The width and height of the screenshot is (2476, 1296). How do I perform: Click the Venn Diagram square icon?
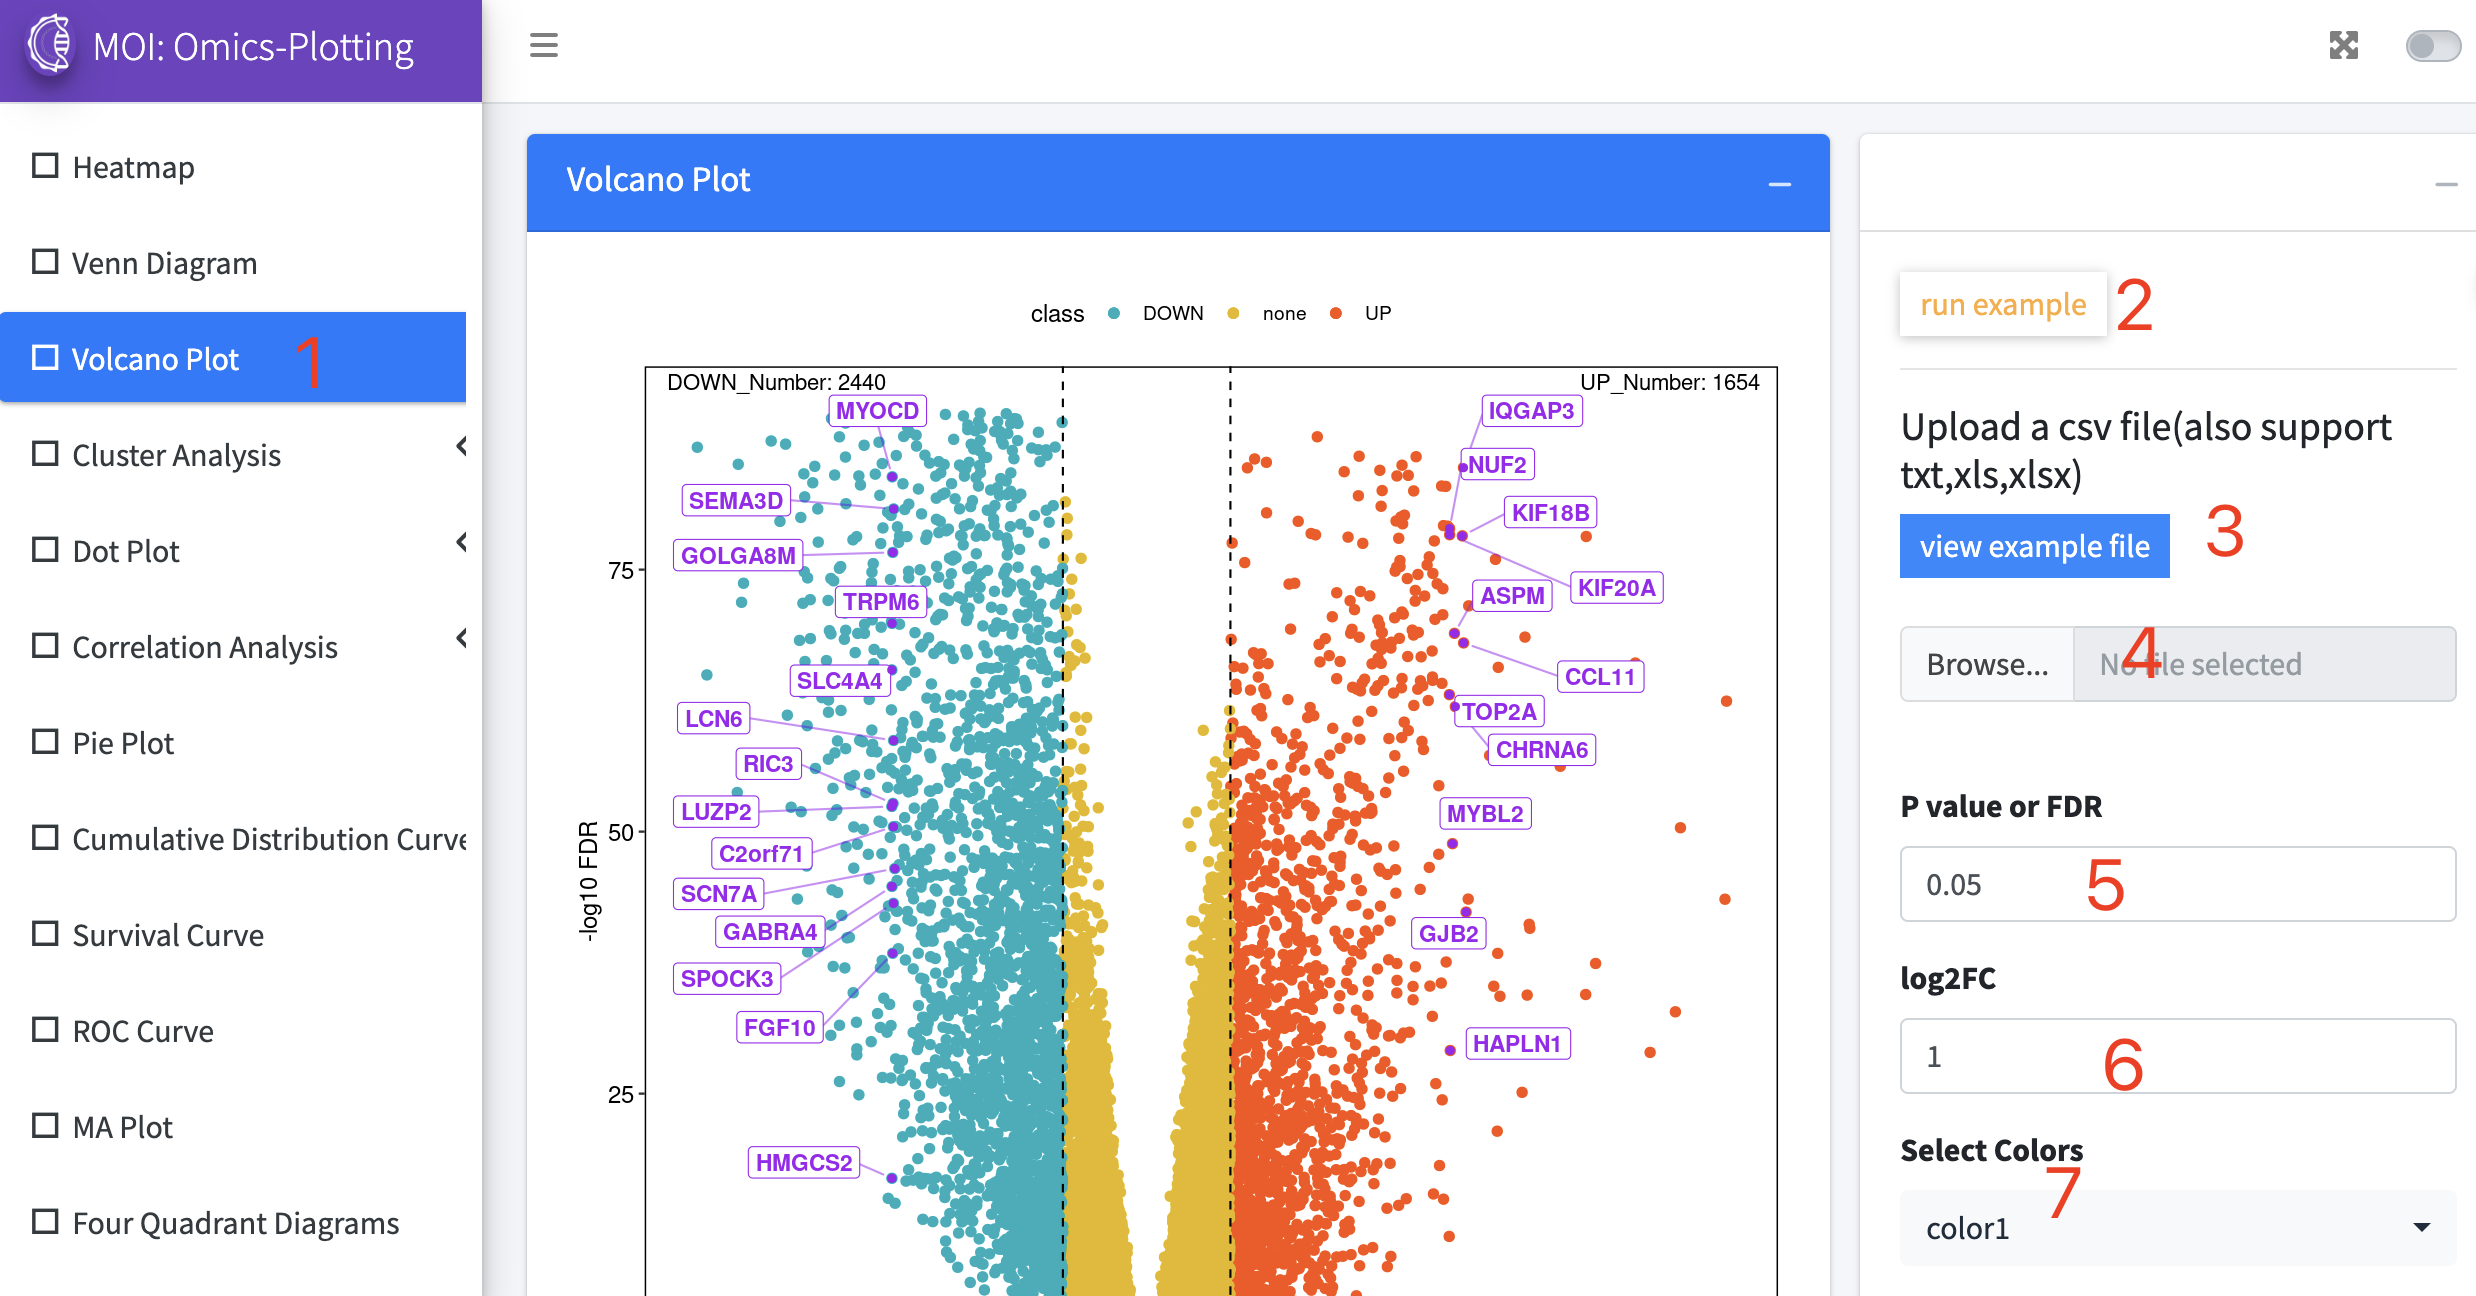pos(45,261)
